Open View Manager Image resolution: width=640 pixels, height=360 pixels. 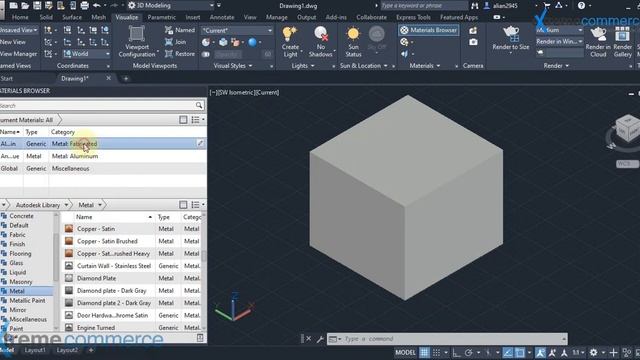(19, 53)
